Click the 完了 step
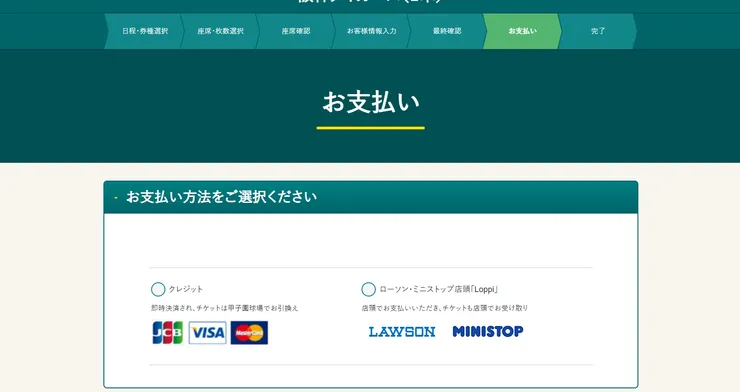Image resolution: width=740 pixels, height=392 pixels. tap(598, 31)
